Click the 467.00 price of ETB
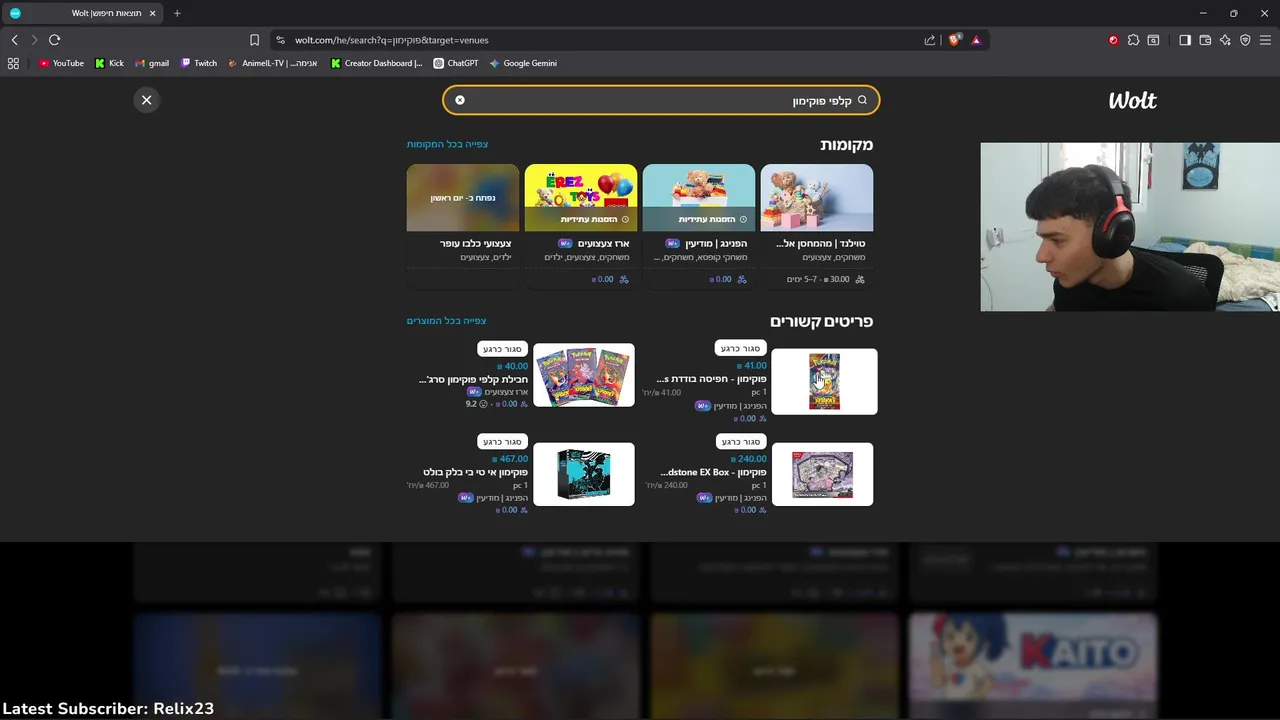 [x=509, y=459]
